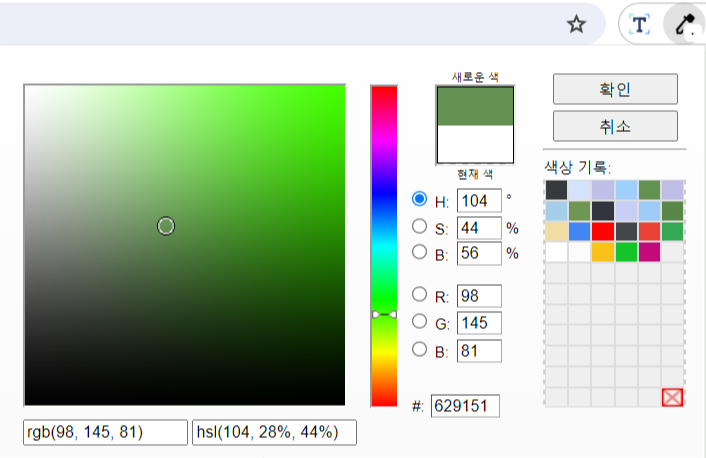This screenshot has height=458, width=706.
Task: Select the rgb(98, 145, 81) text box
Action: pos(105,432)
